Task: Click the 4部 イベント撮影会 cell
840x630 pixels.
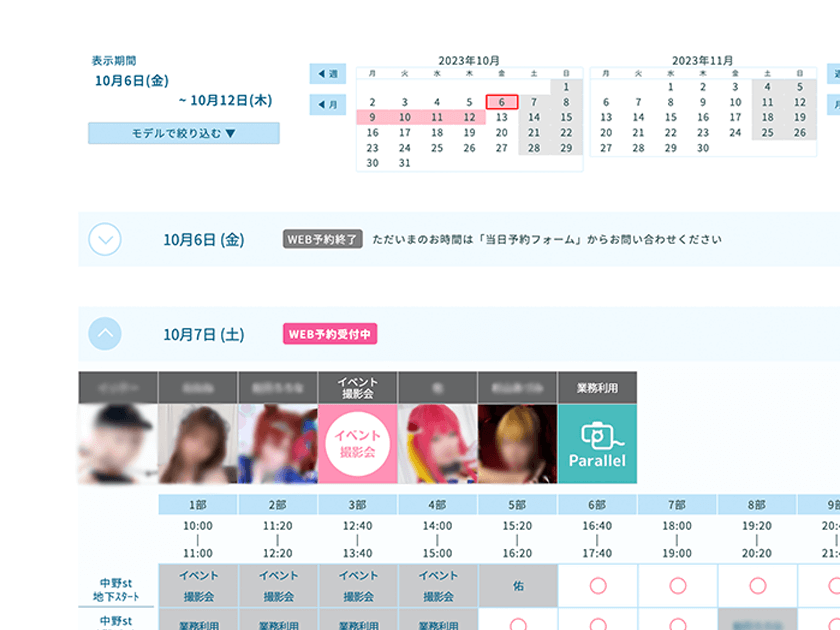Action: tap(438, 586)
